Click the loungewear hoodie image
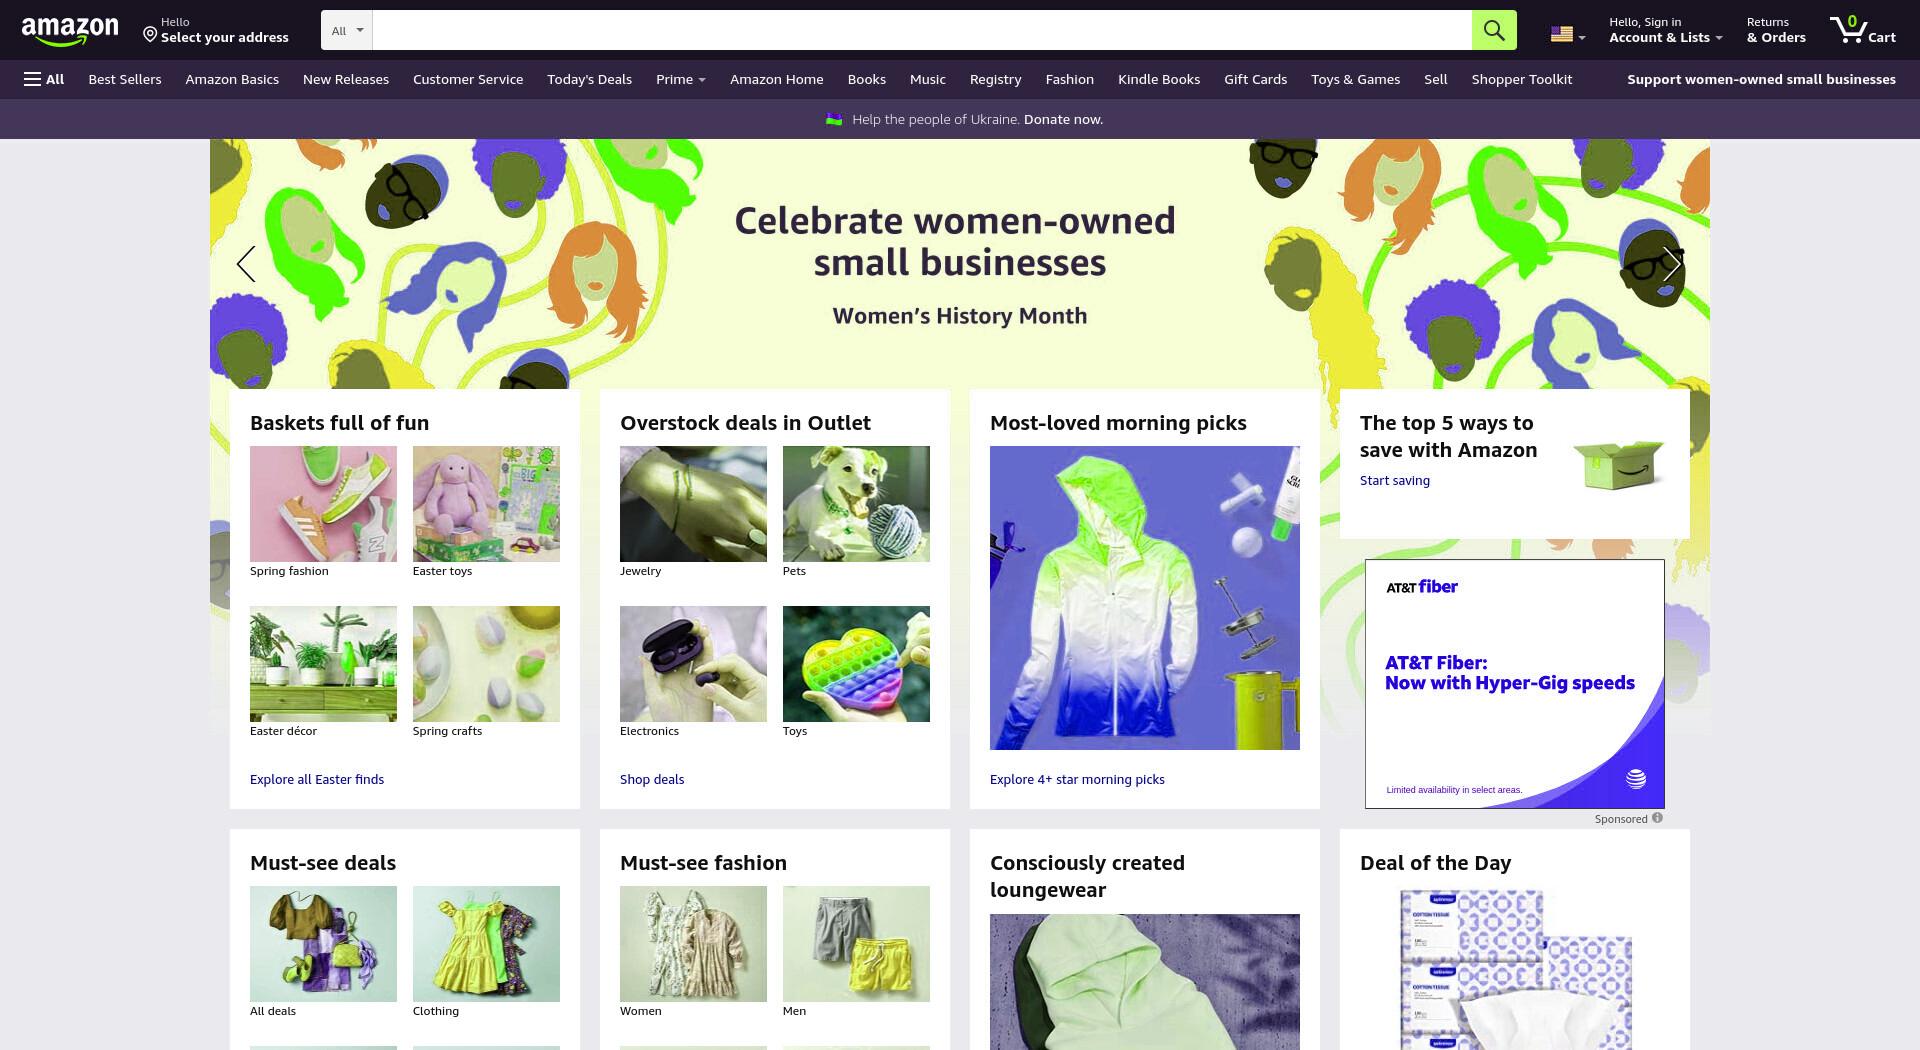Viewport: 1920px width, 1050px height. point(1145,982)
